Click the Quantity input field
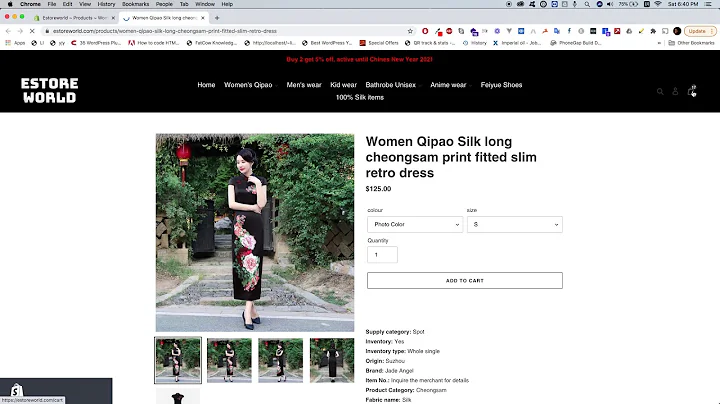The width and height of the screenshot is (720, 404). pyautogui.click(x=382, y=255)
